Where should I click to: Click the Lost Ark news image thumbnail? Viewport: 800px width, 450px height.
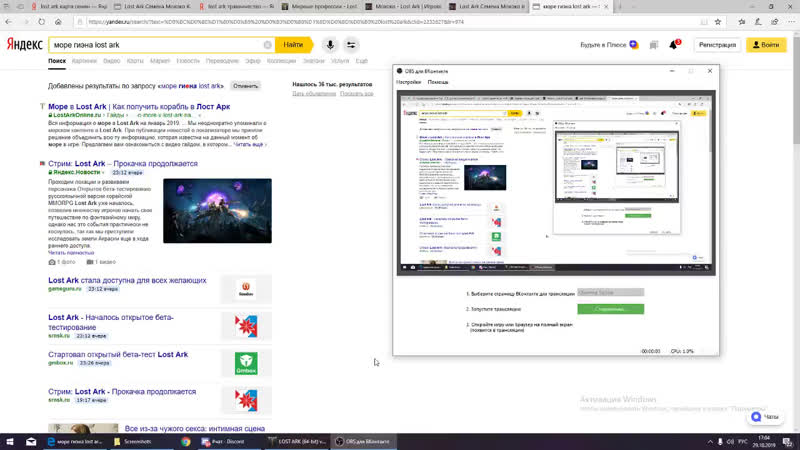tap(217, 211)
